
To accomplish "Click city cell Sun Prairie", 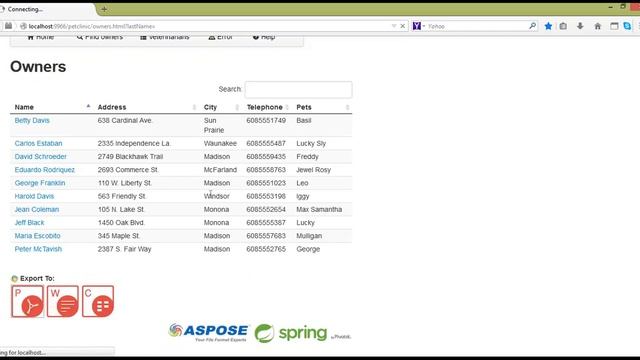I will coord(214,125).
